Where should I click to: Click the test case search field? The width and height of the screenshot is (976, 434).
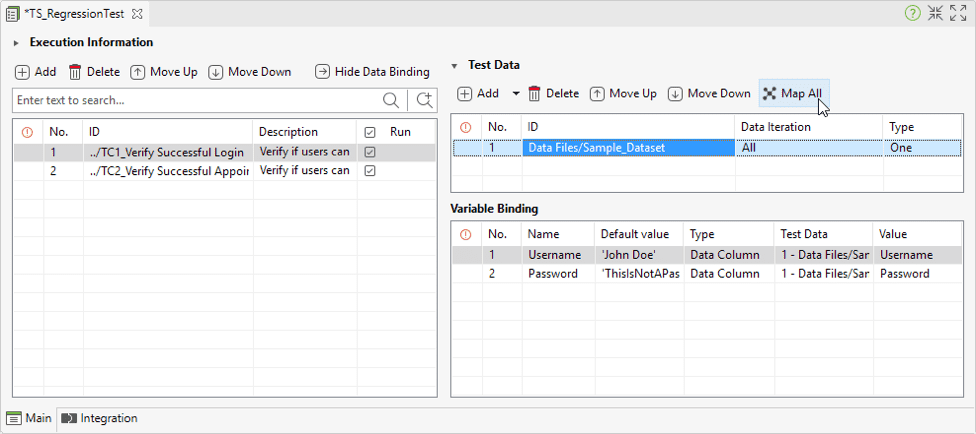pos(198,100)
